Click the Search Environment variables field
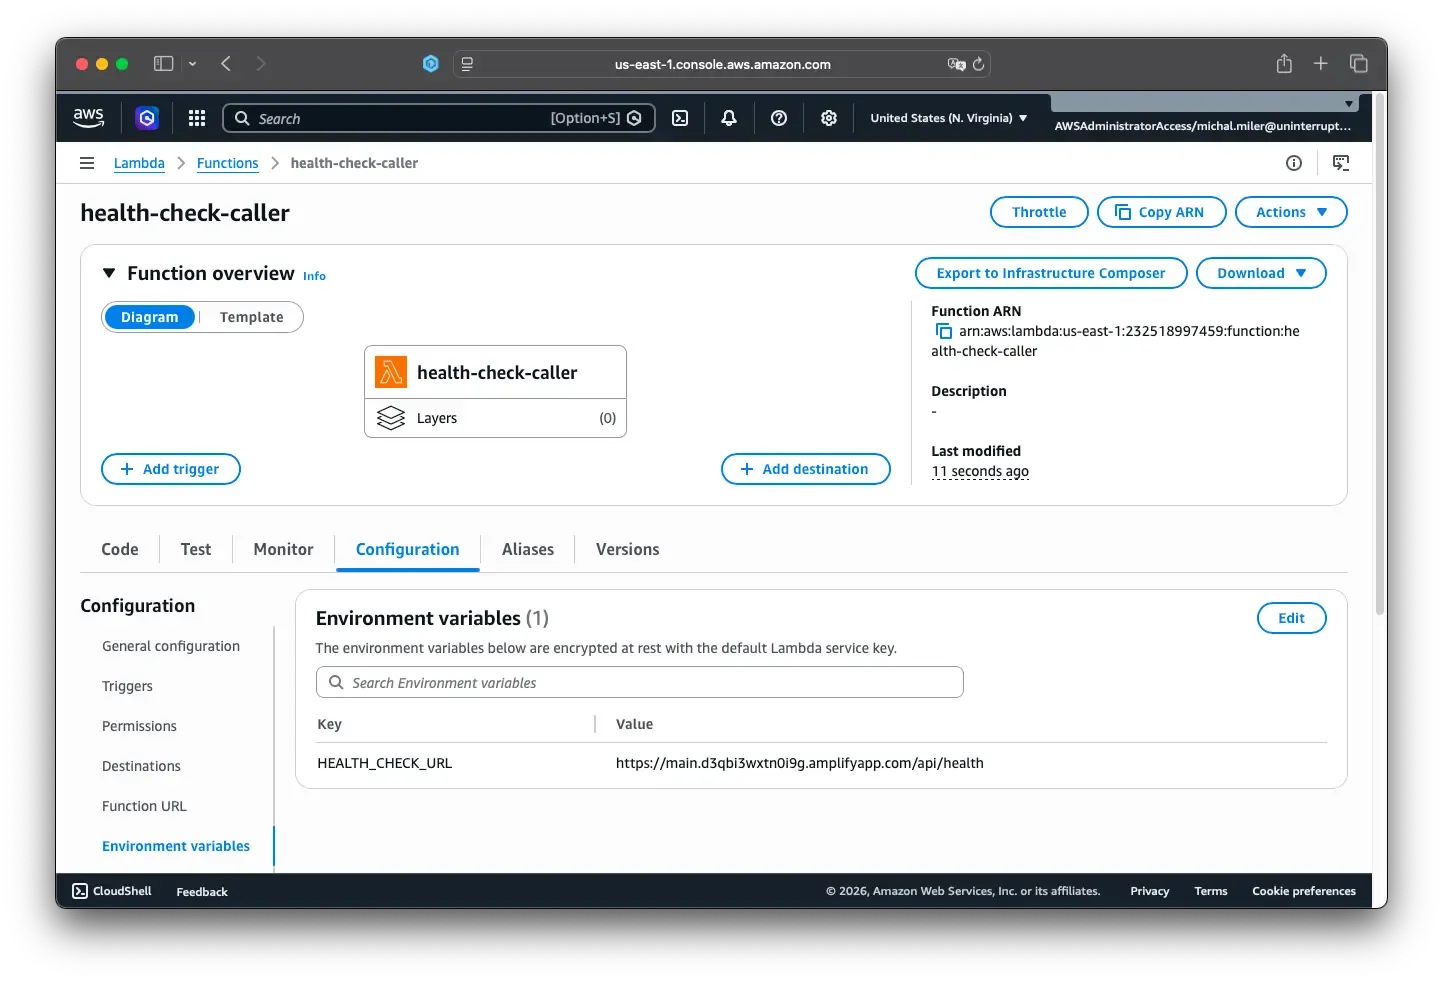 [640, 682]
